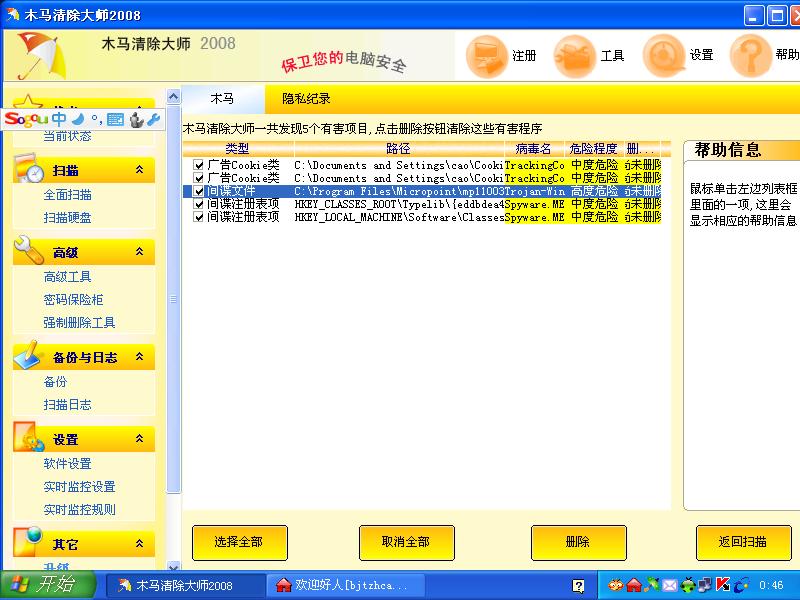Viewport: 800px width, 600px height.
Task: Click the umbrella icon in the window title bar
Action: pos(13,15)
